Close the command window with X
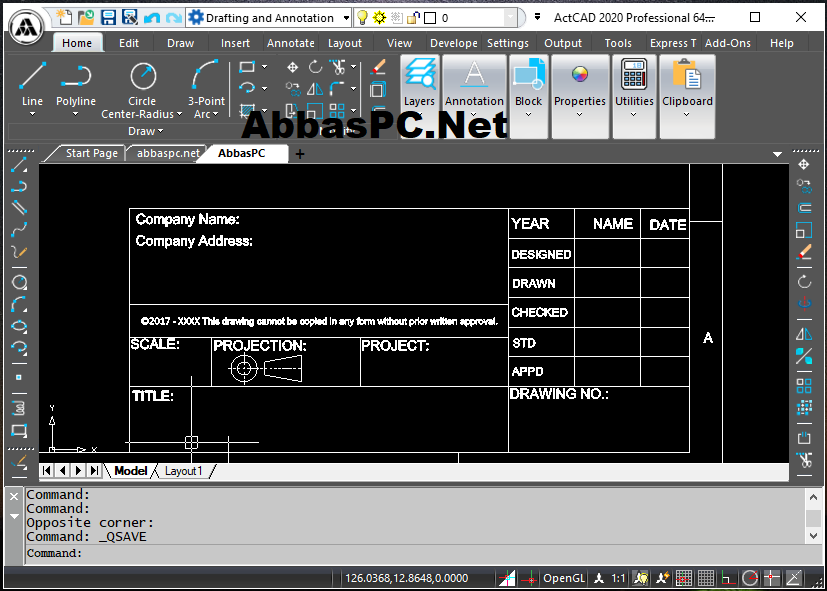 click(x=14, y=496)
